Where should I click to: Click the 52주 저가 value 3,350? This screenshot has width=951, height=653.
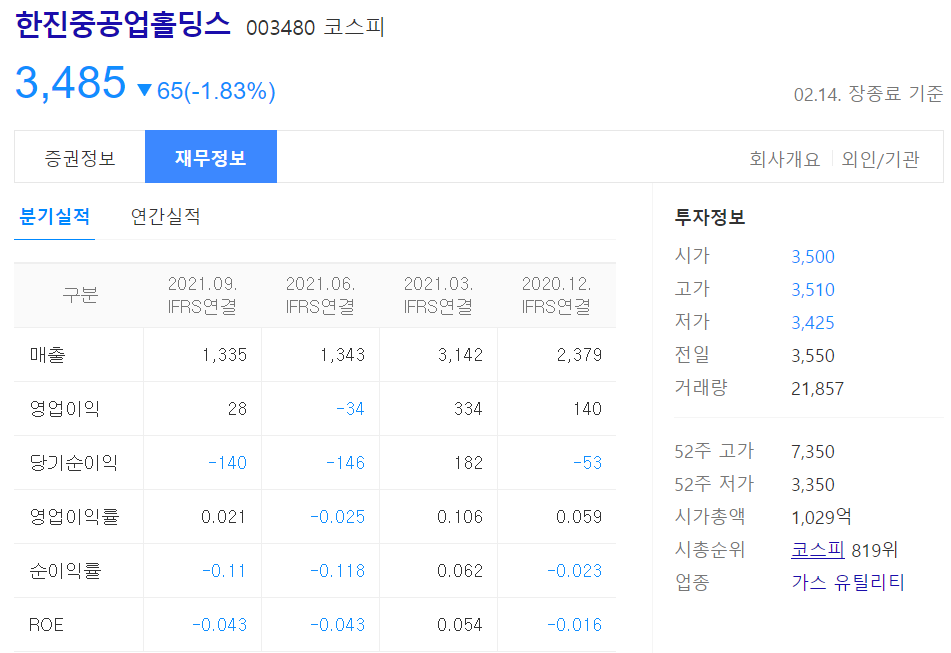click(x=813, y=484)
